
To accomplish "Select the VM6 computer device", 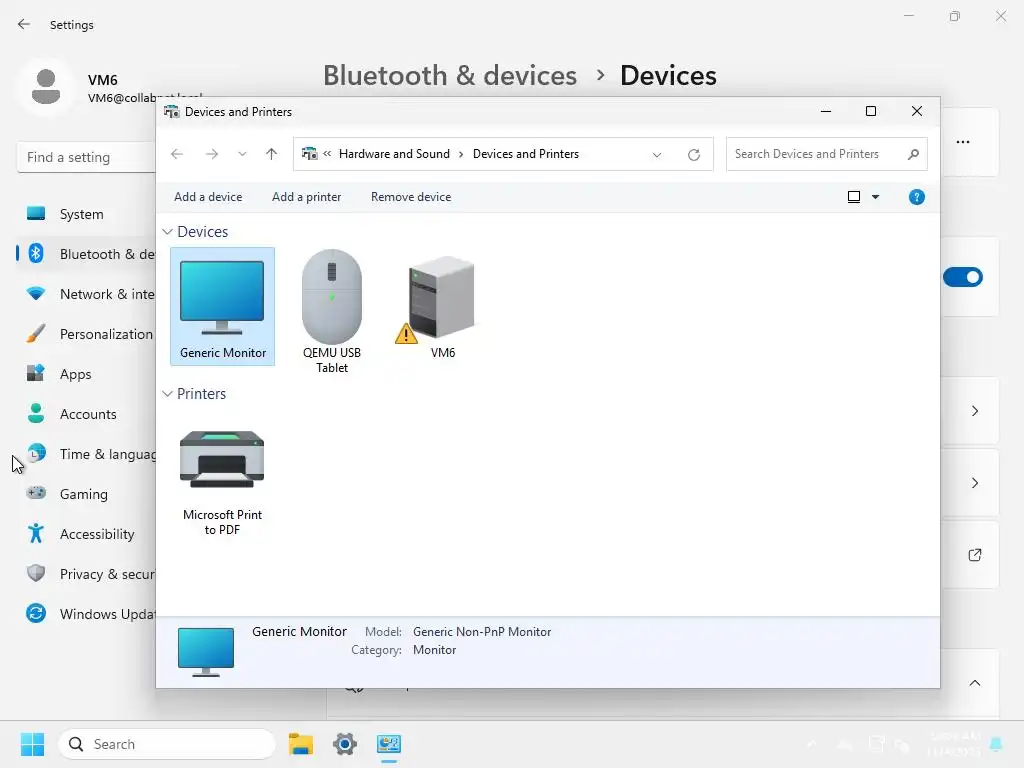I will click(442, 306).
